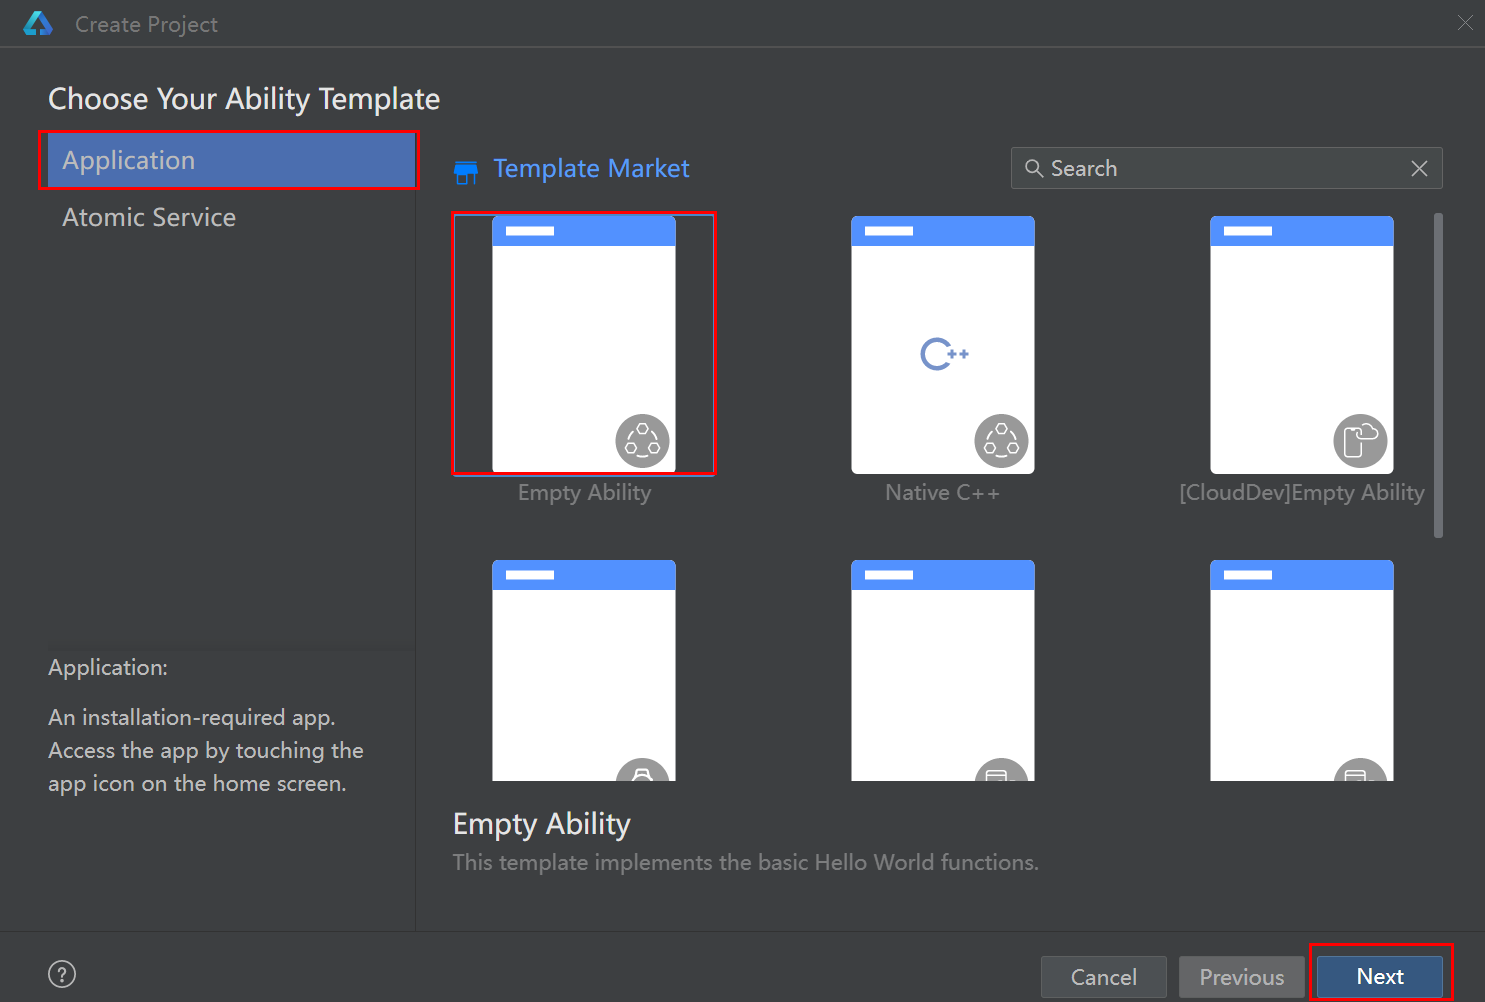Click the Cancel button
Viewport: 1485px width, 1002px height.
(1104, 977)
